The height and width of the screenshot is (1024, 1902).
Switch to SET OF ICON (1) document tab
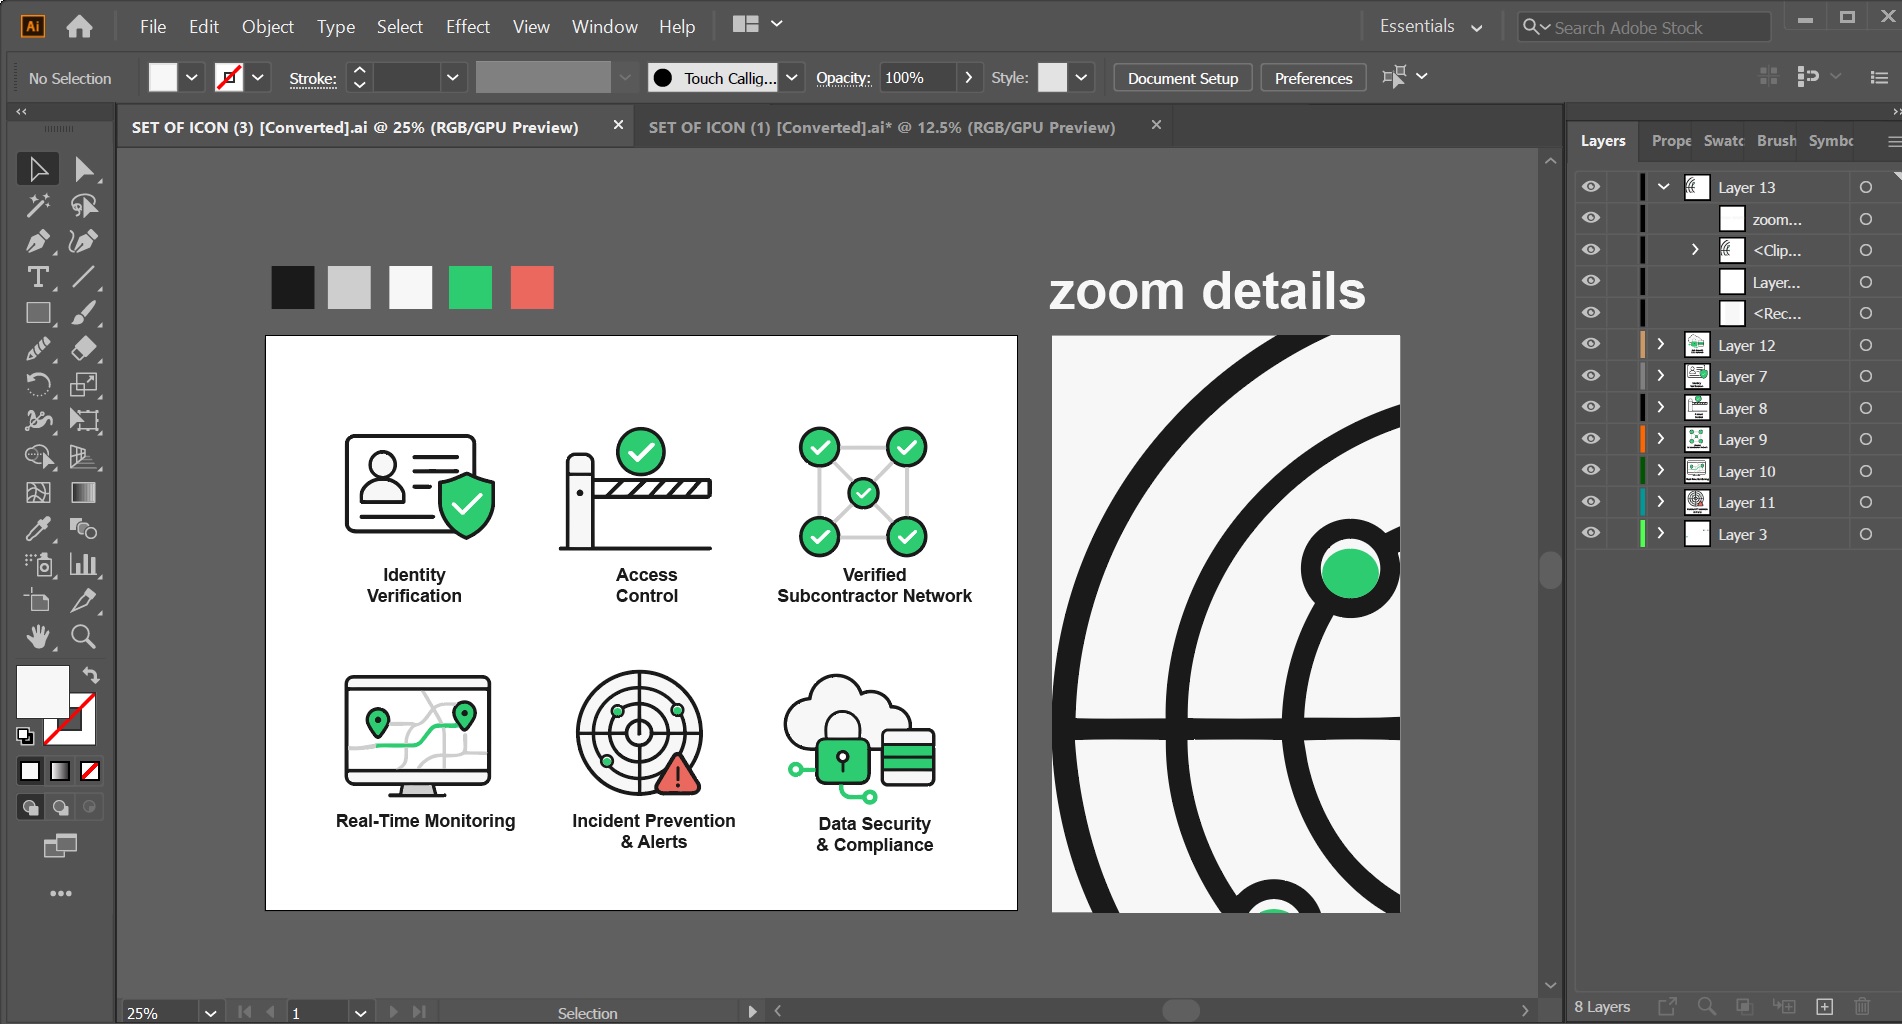point(881,127)
